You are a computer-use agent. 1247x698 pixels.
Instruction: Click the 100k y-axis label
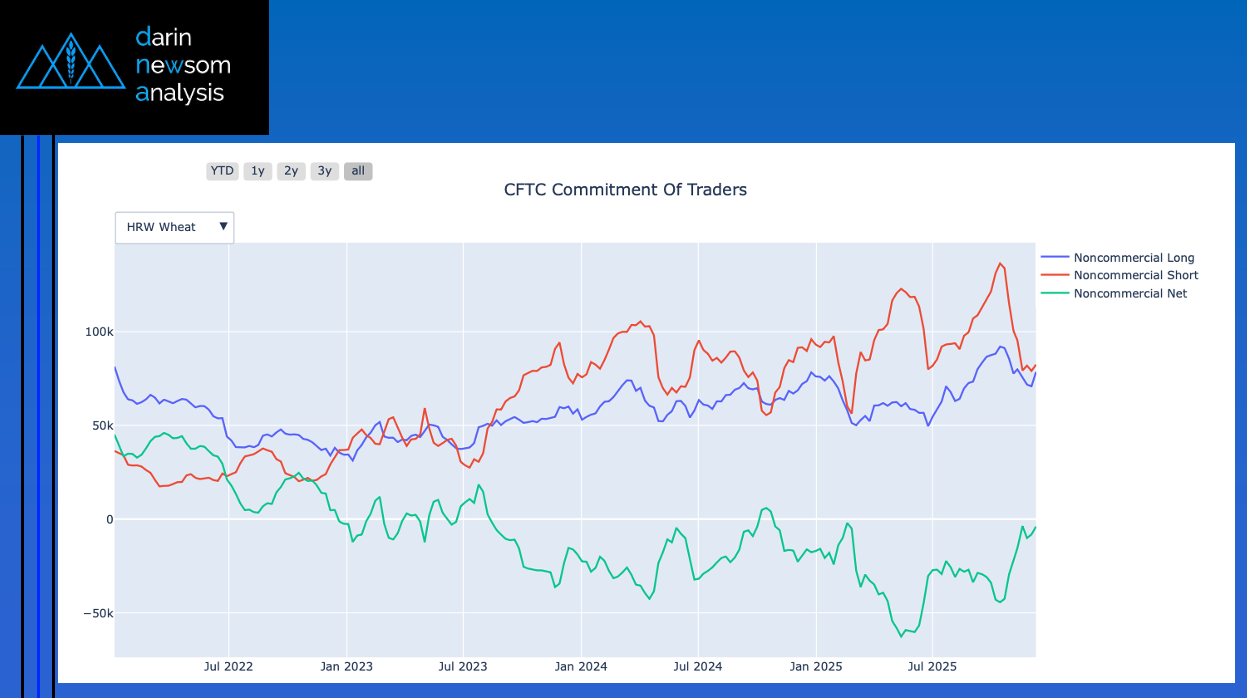(x=97, y=332)
